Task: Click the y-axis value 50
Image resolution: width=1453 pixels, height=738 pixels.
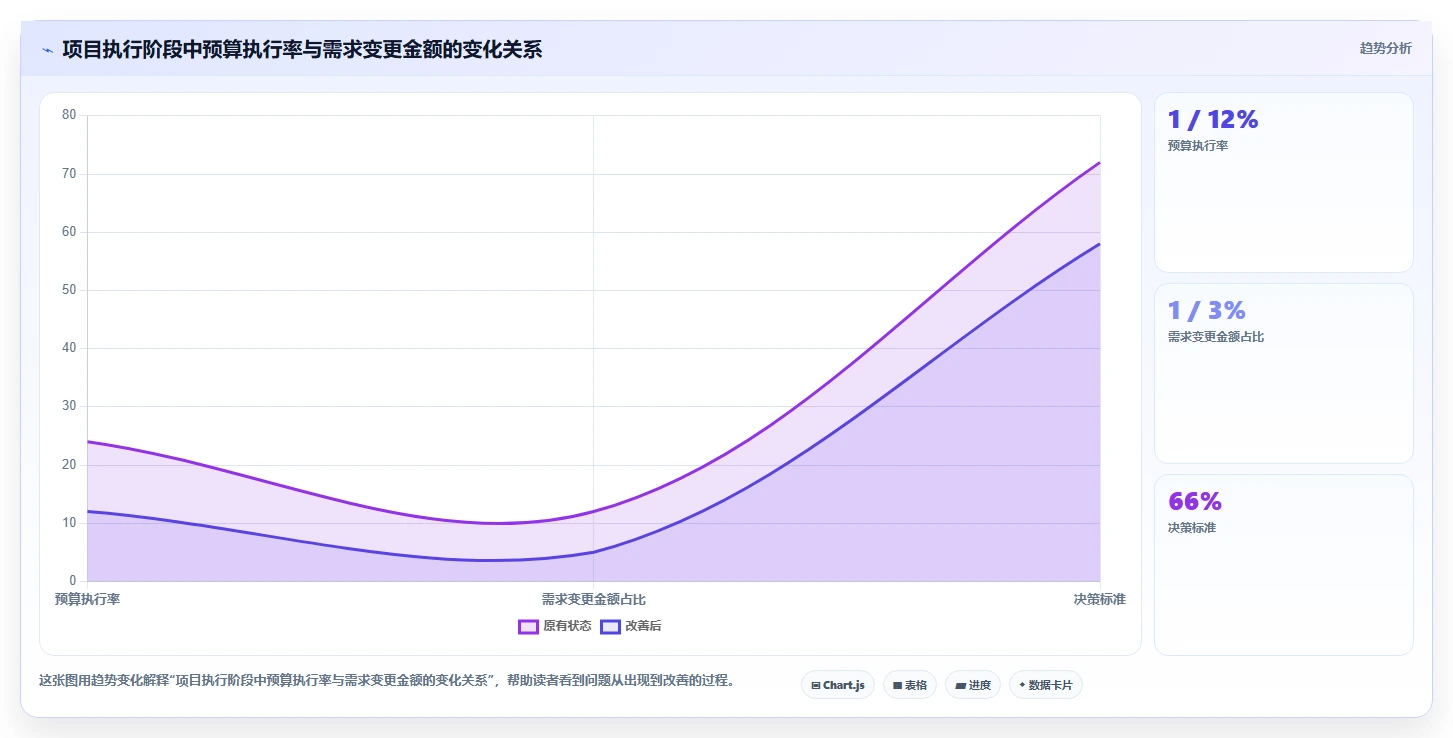Action: pyautogui.click(x=69, y=290)
